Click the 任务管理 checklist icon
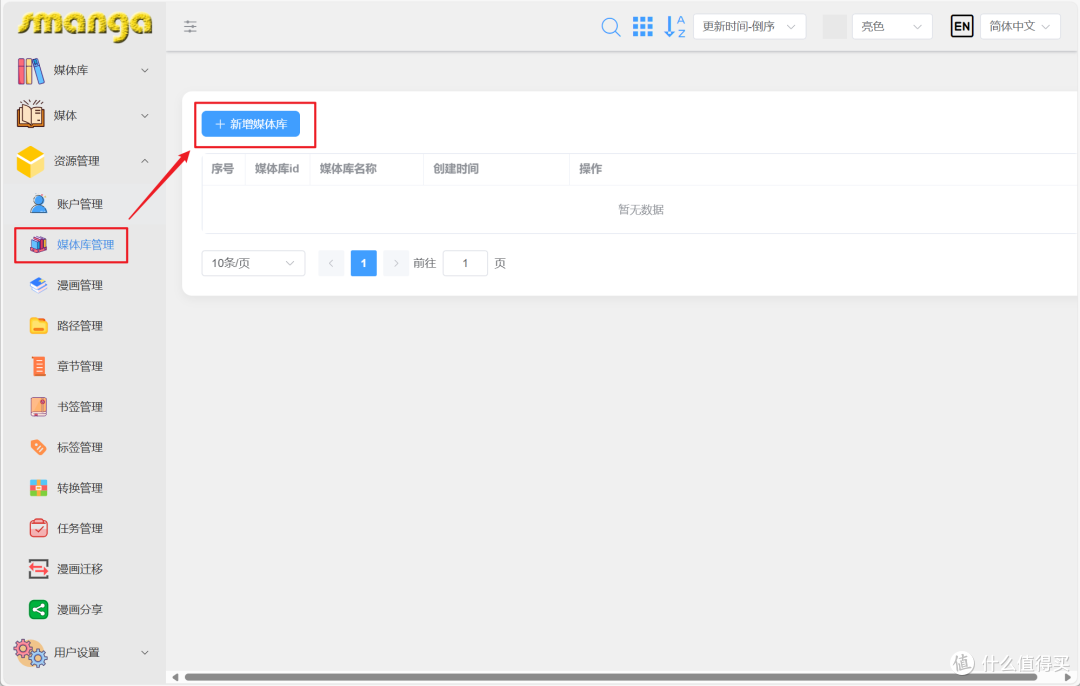This screenshot has height=686, width=1080. tap(39, 528)
